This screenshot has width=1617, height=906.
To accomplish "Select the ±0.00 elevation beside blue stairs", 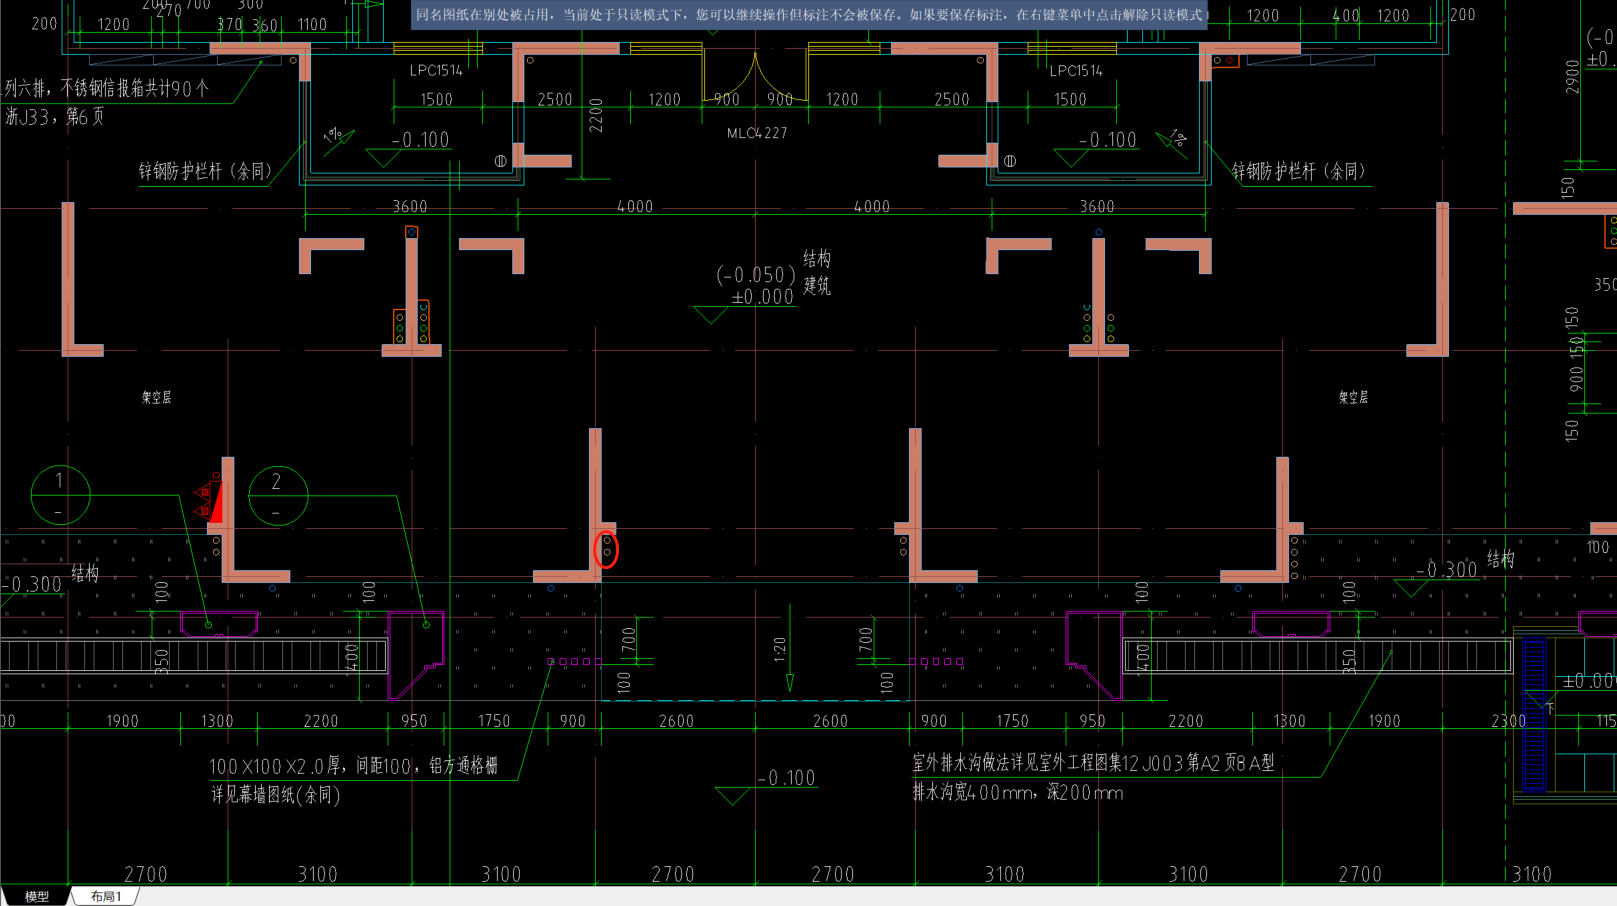I will [1588, 681].
